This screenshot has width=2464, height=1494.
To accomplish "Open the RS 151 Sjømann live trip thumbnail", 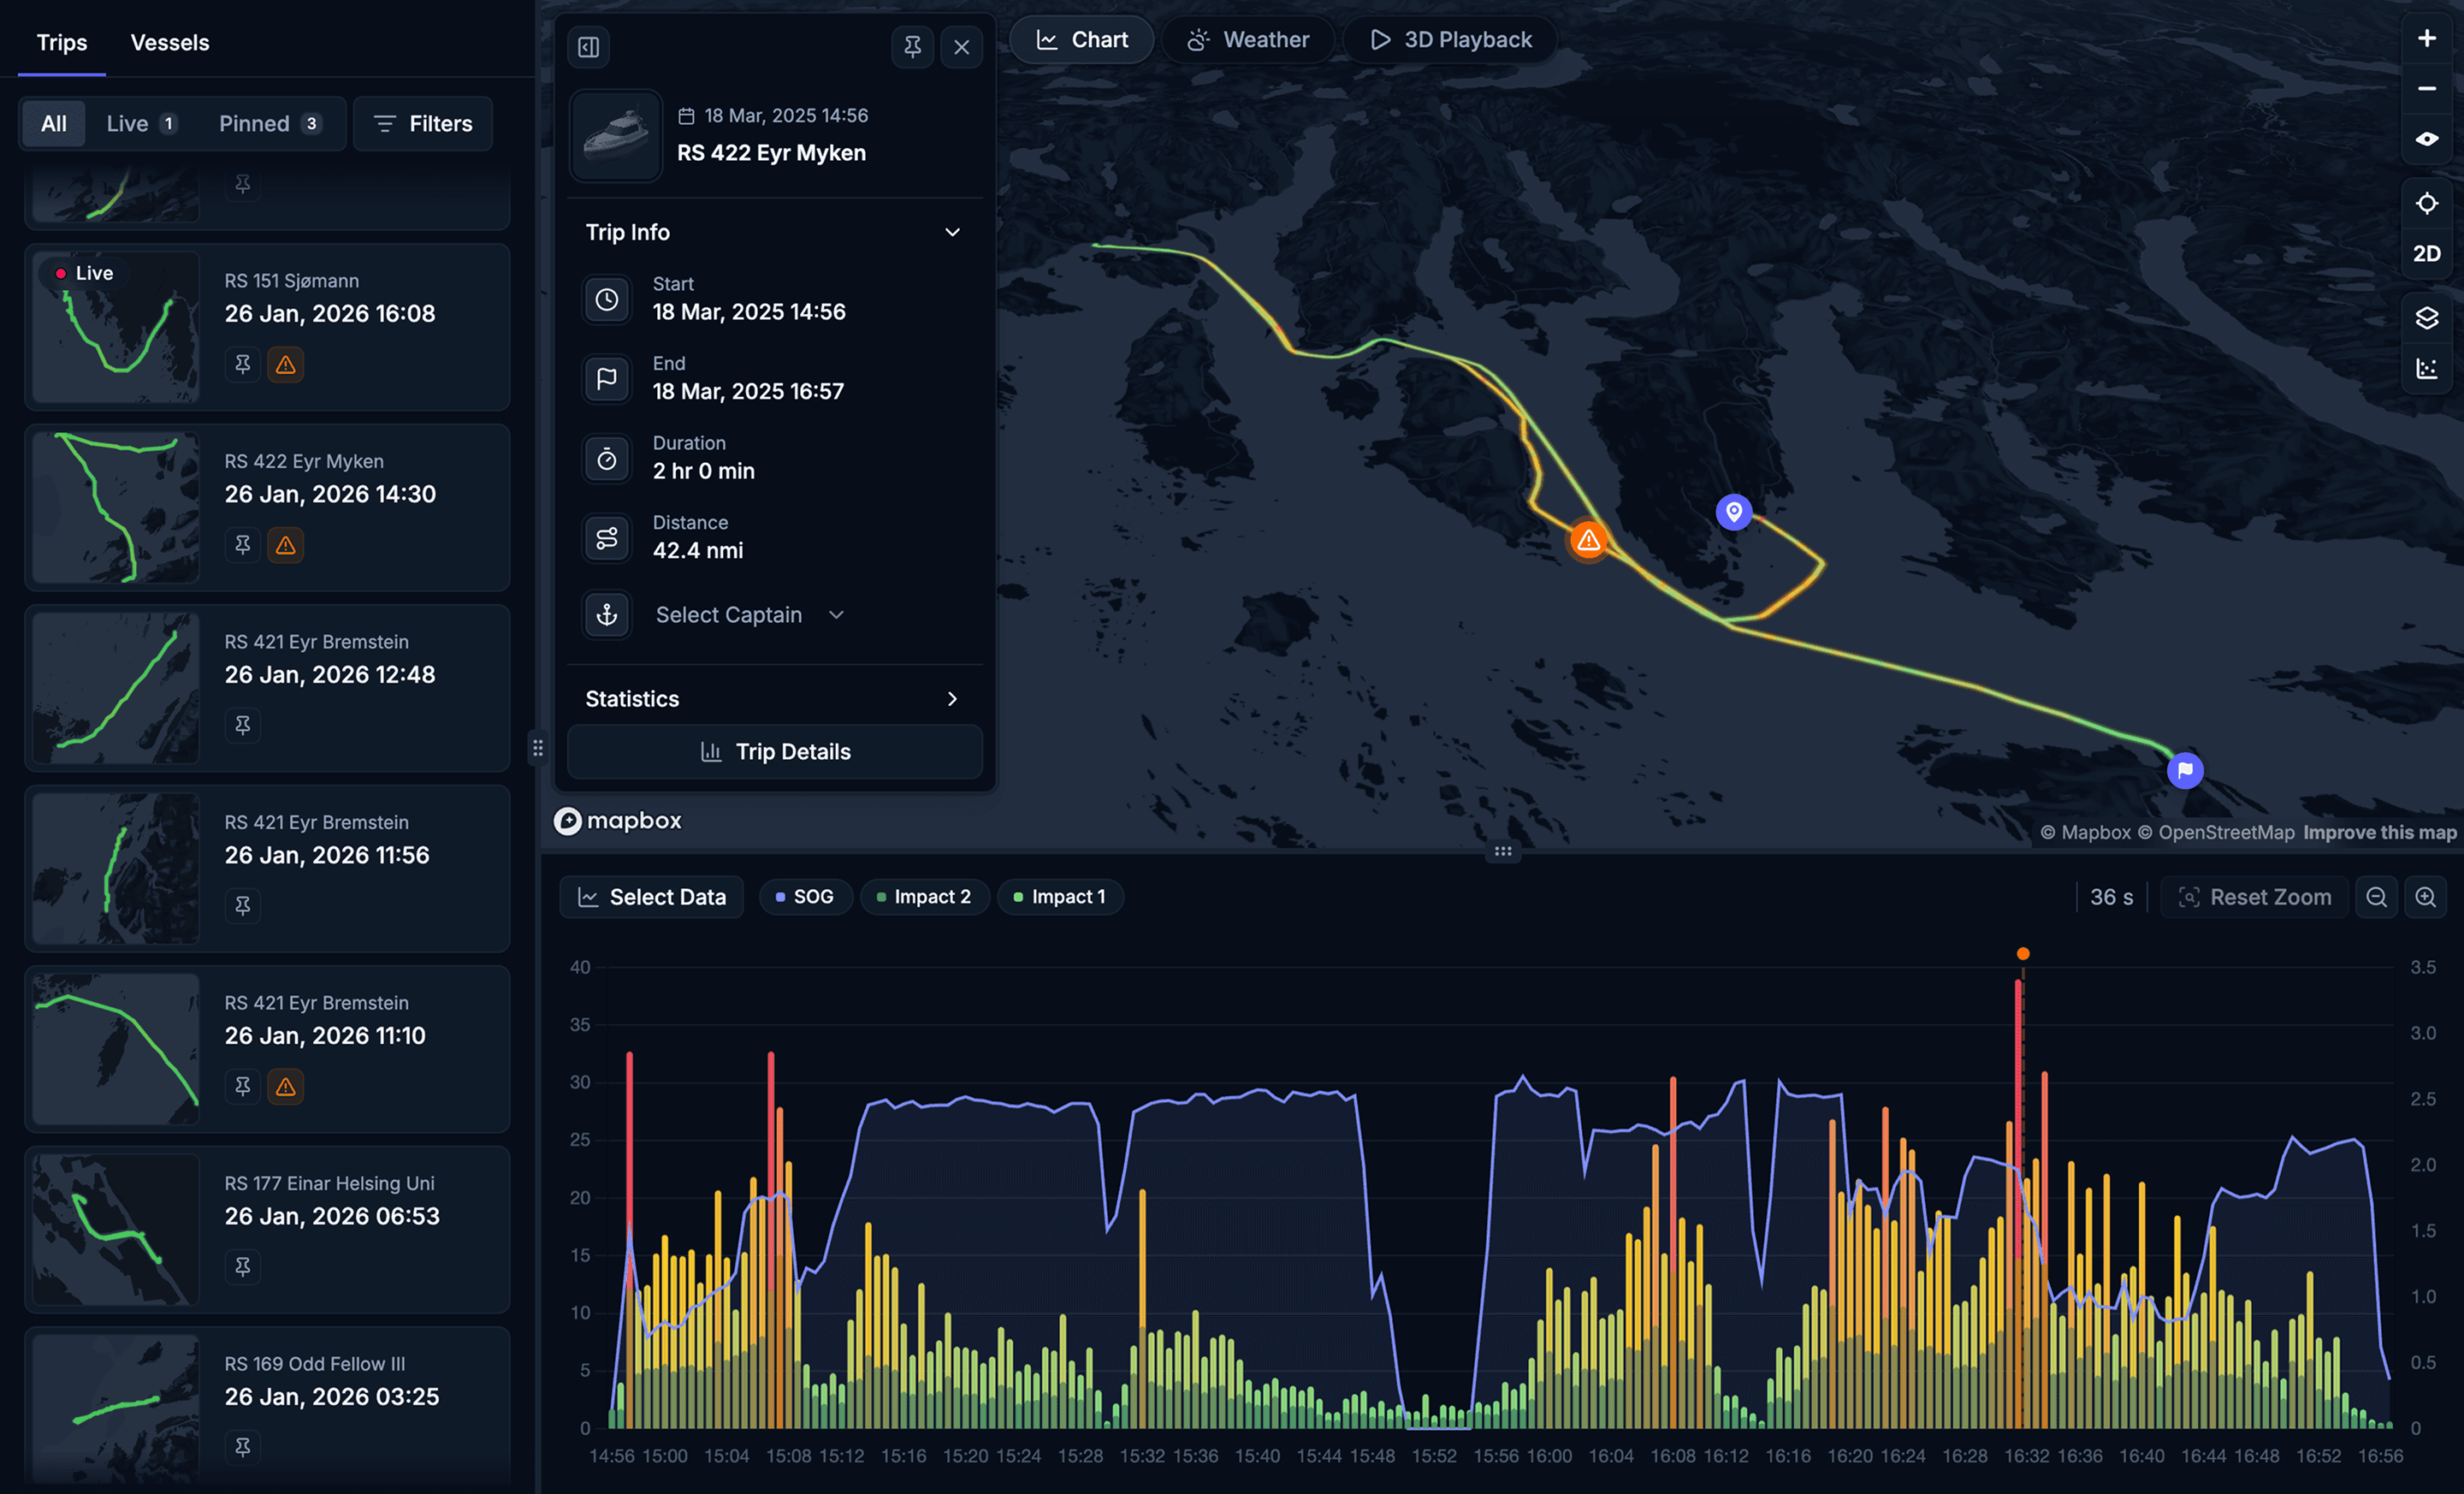I will [115, 326].
